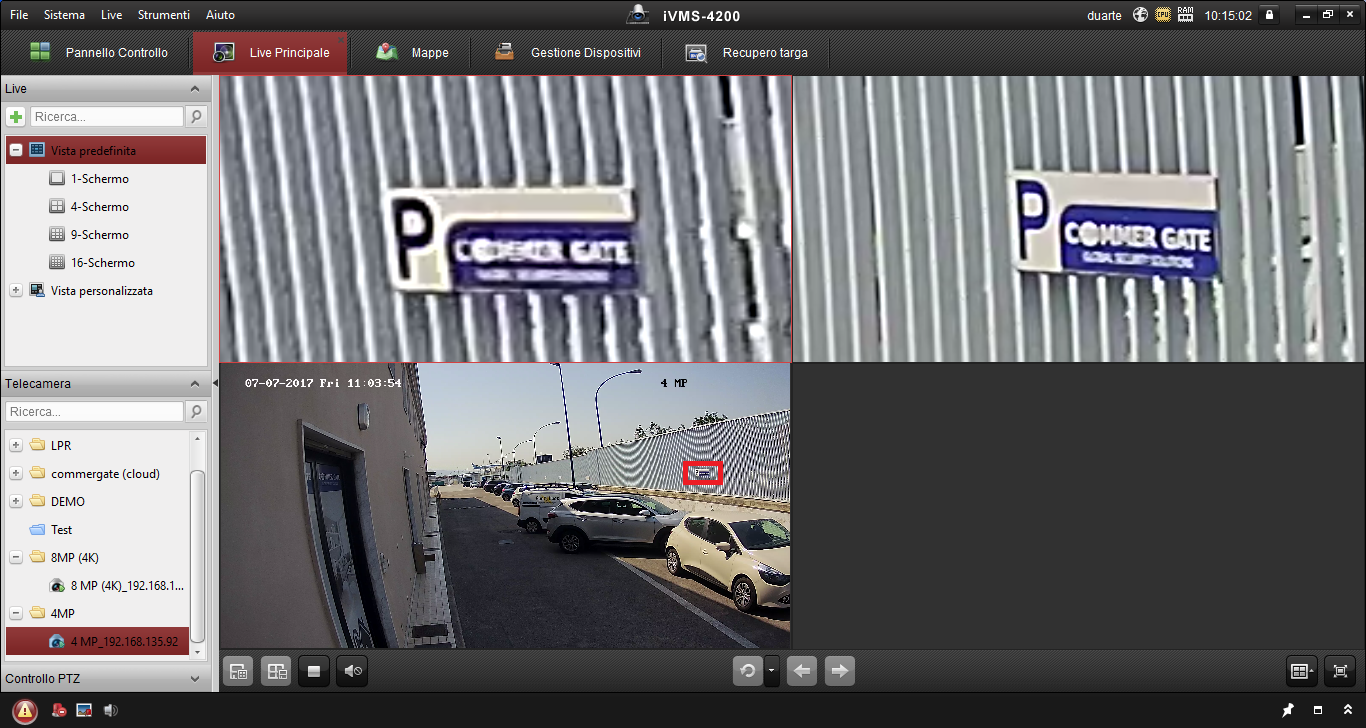This screenshot has width=1366, height=728.
Task: Start the auto-switch cycle button
Action: pos(748,672)
